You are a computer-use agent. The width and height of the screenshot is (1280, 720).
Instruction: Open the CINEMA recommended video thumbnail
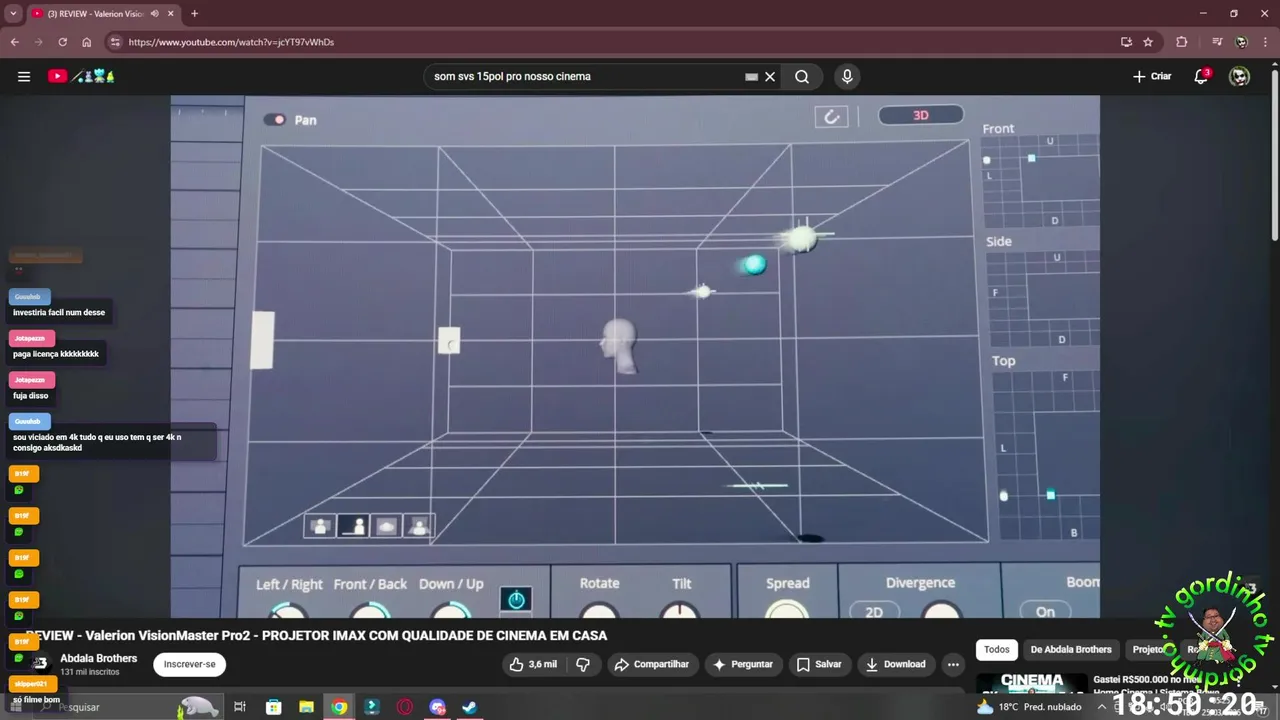point(1031,683)
